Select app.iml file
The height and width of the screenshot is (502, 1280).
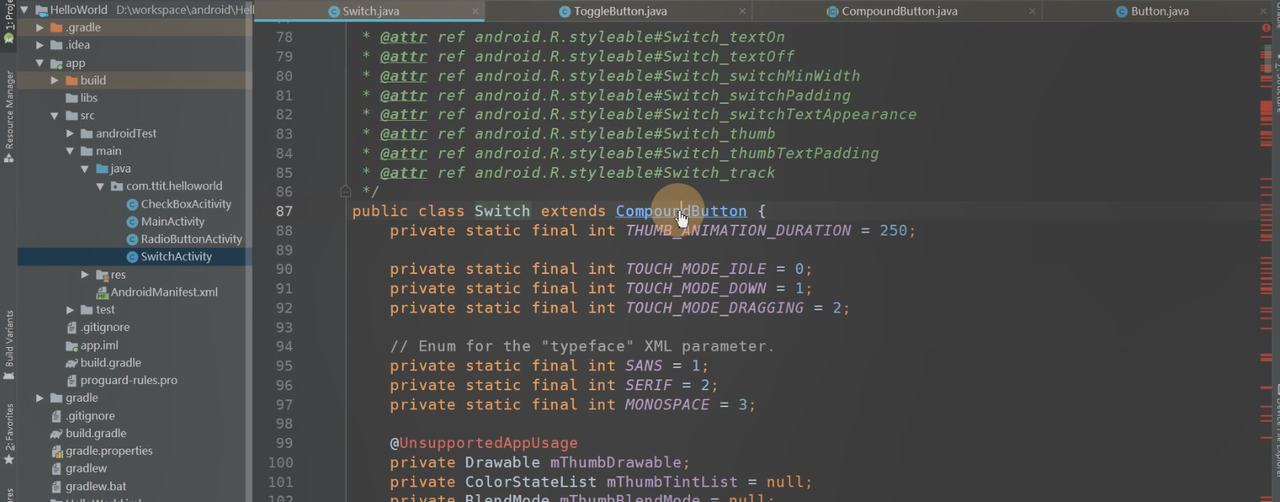pos(99,345)
